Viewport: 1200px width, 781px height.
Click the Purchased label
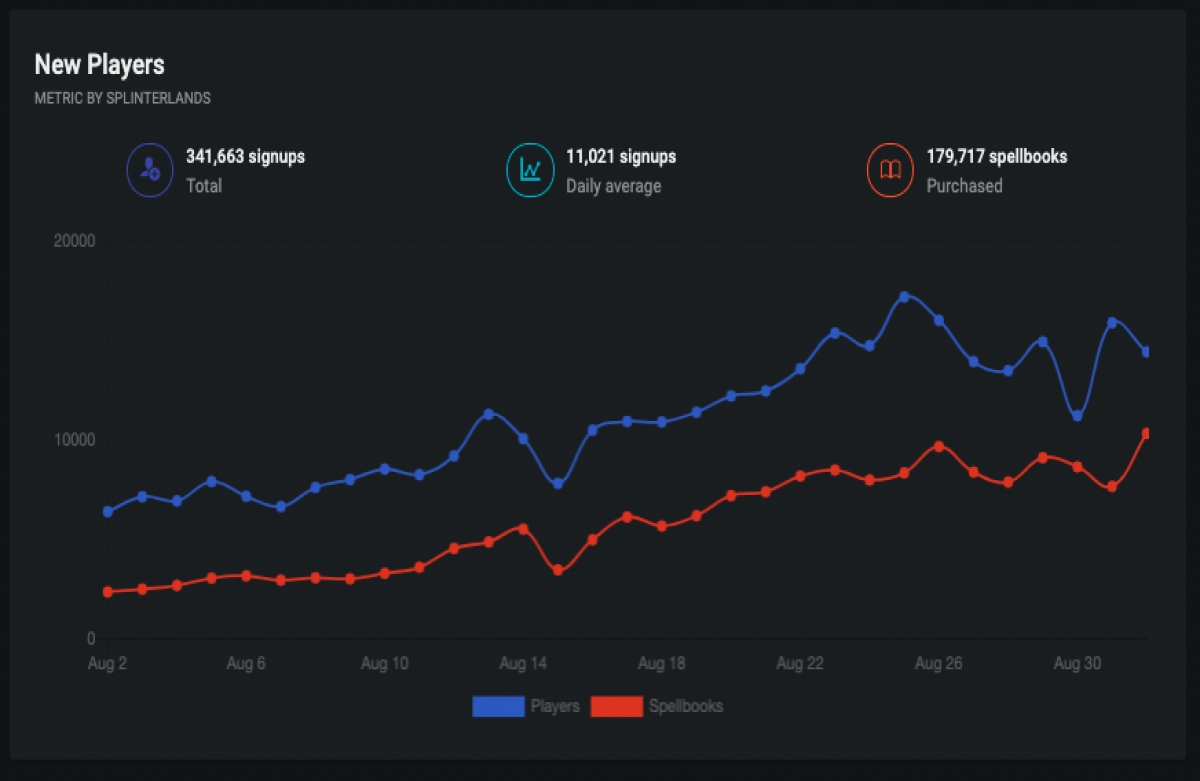coord(964,186)
